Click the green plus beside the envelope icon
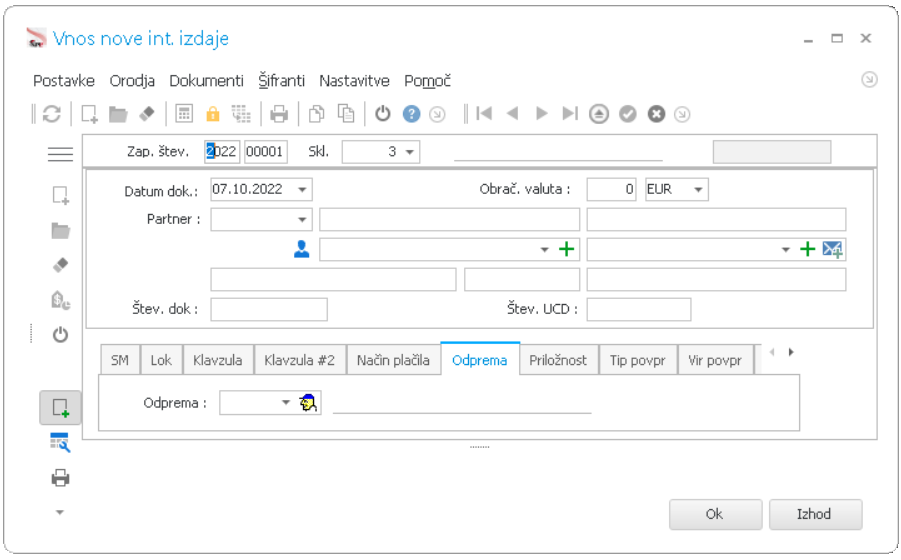This screenshot has height=560, width=901. tap(808, 249)
